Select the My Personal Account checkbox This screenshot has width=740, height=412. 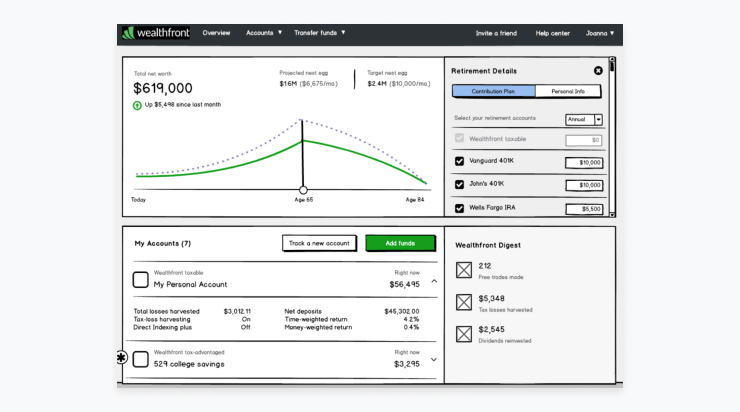tap(141, 279)
